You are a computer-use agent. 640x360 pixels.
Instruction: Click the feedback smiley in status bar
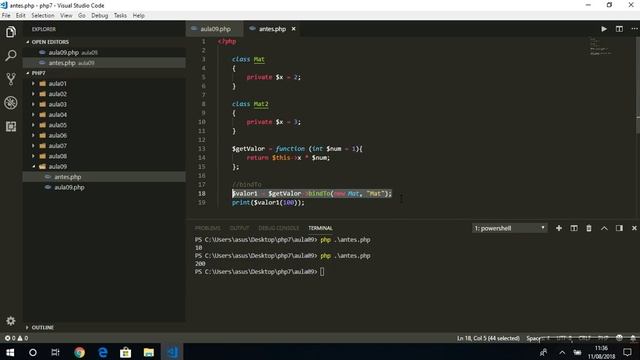(x=620, y=338)
